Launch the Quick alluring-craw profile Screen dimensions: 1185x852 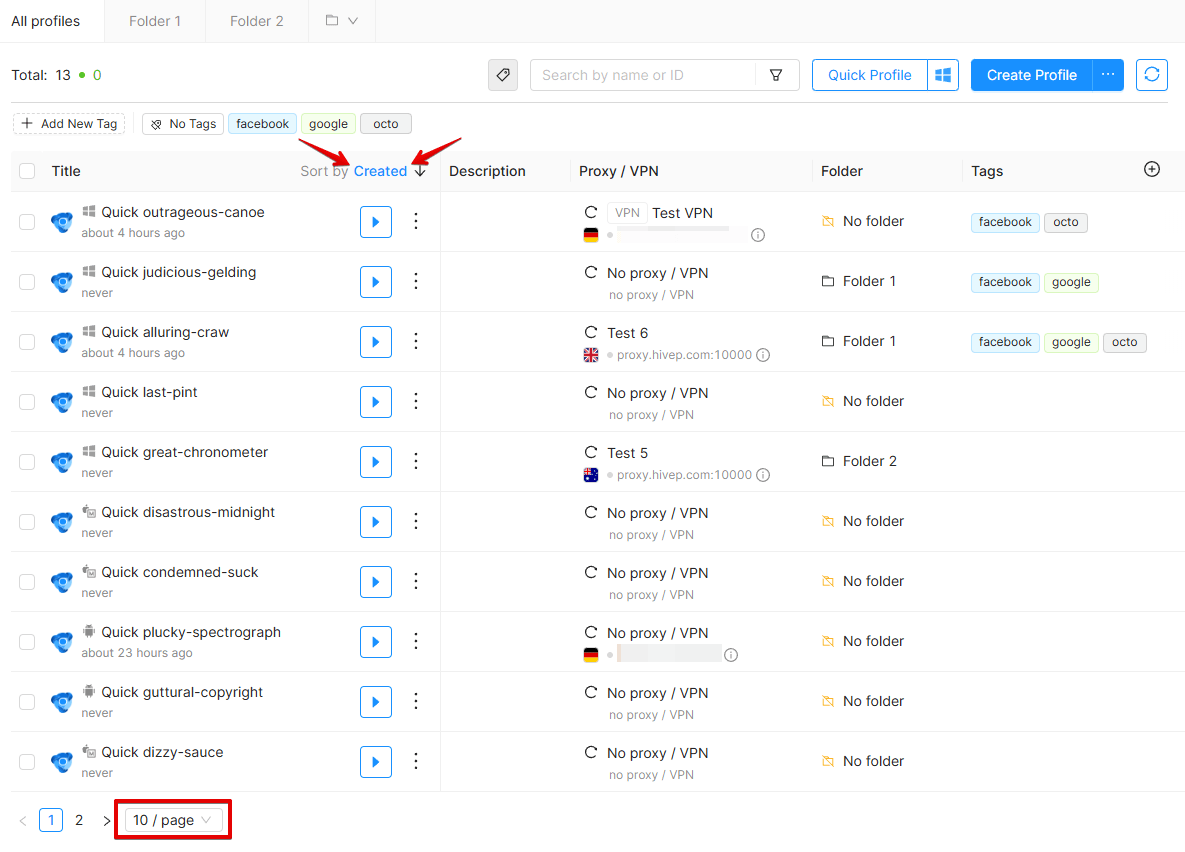[x=376, y=342]
